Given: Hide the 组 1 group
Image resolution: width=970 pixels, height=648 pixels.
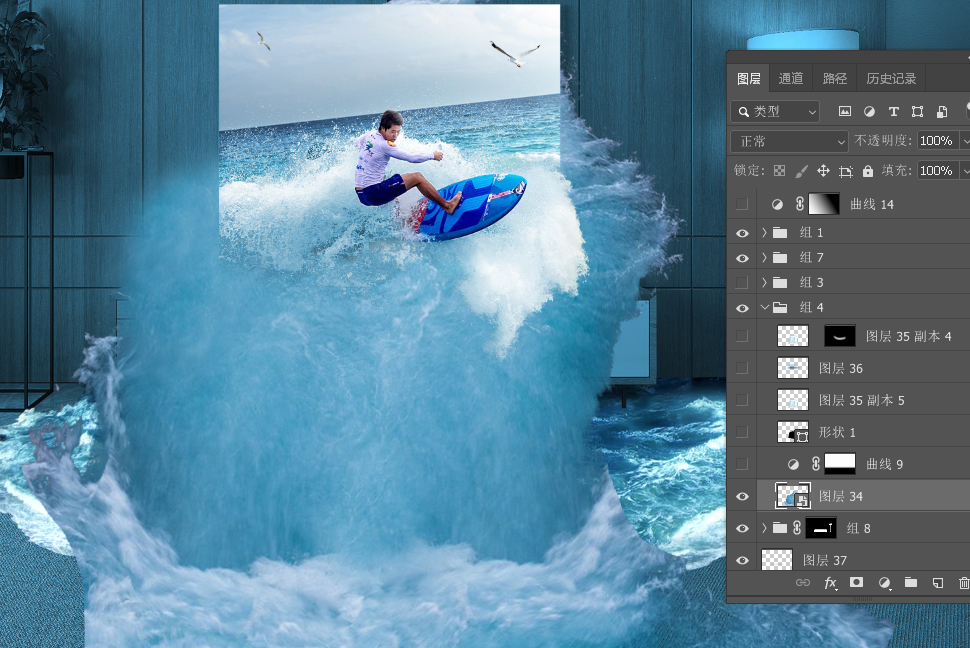Looking at the screenshot, I should click(742, 233).
